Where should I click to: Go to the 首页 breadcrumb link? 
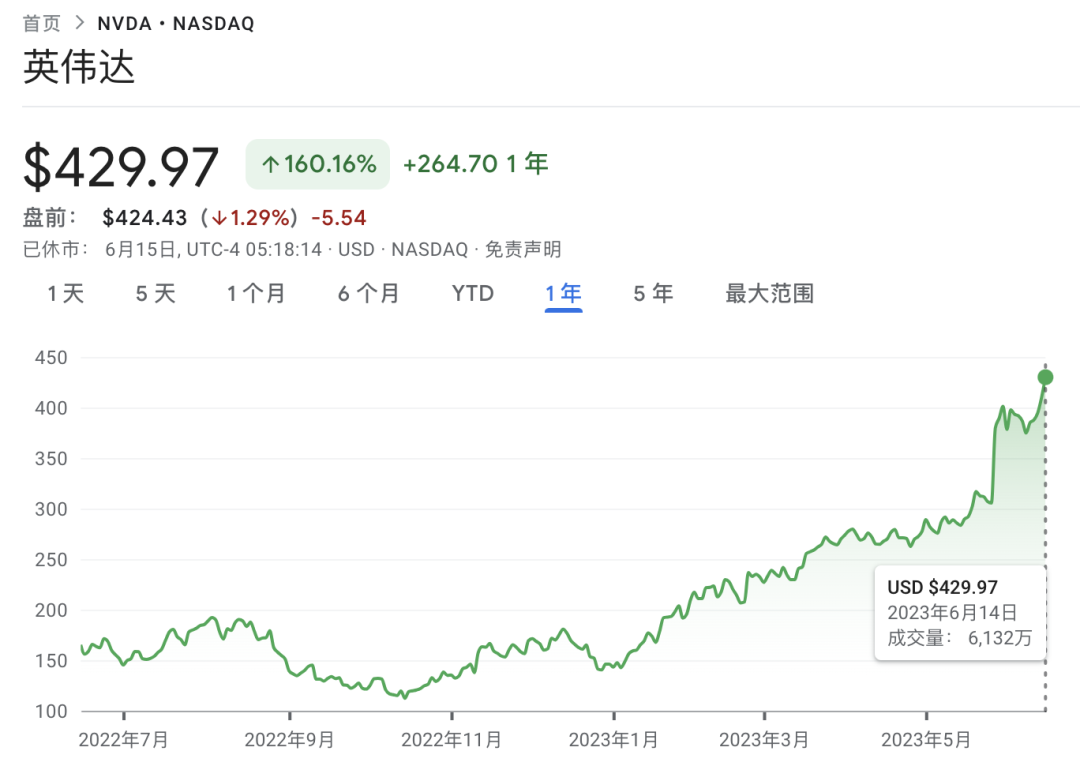(x=42, y=23)
